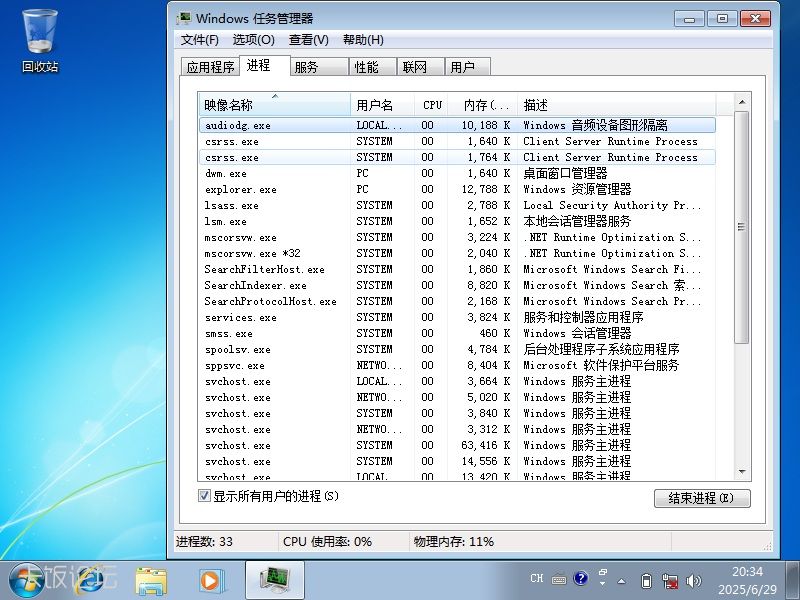Select the lsass.exe process

tap(457, 205)
